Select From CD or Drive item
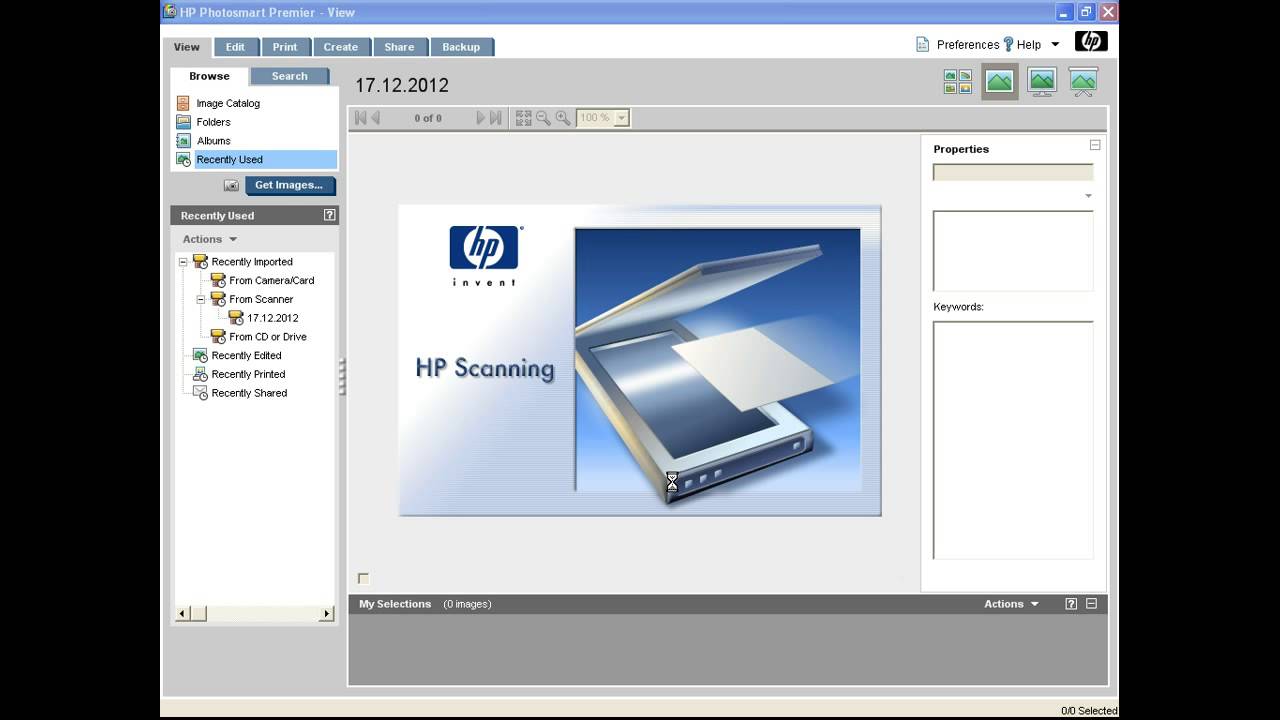This screenshot has width=1280, height=720. click(268, 337)
